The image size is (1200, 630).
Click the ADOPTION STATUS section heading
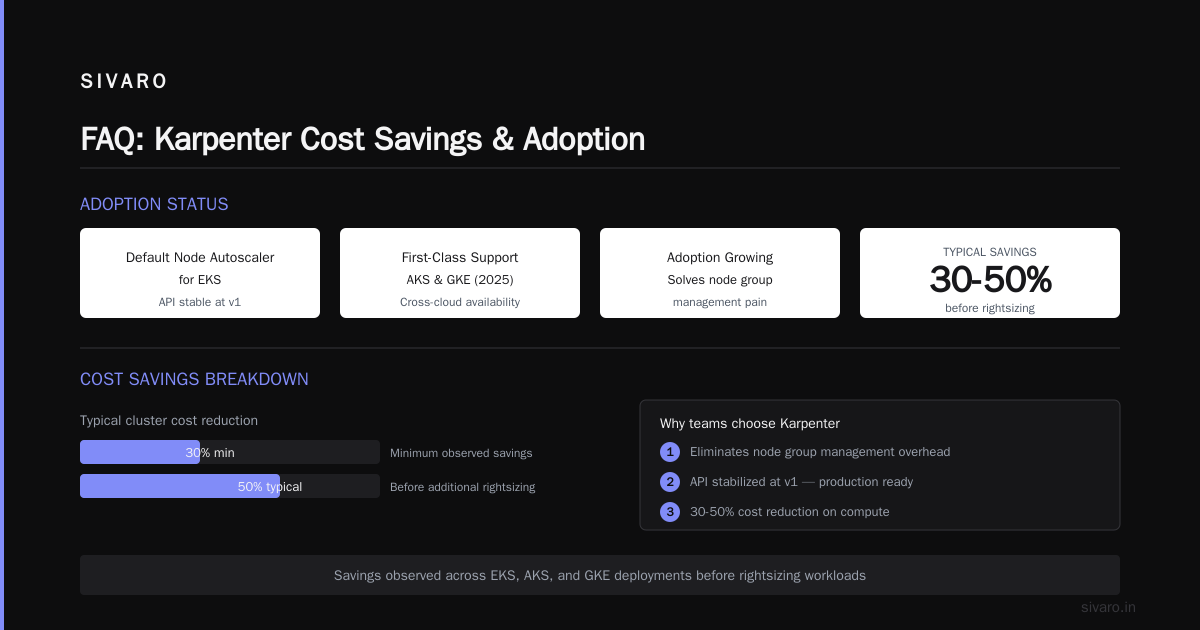154,204
